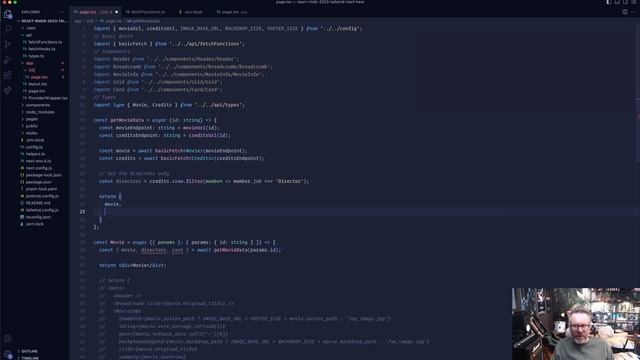Select the active page.tsx editor tab
This screenshot has height=360, width=640.
tap(96, 12)
